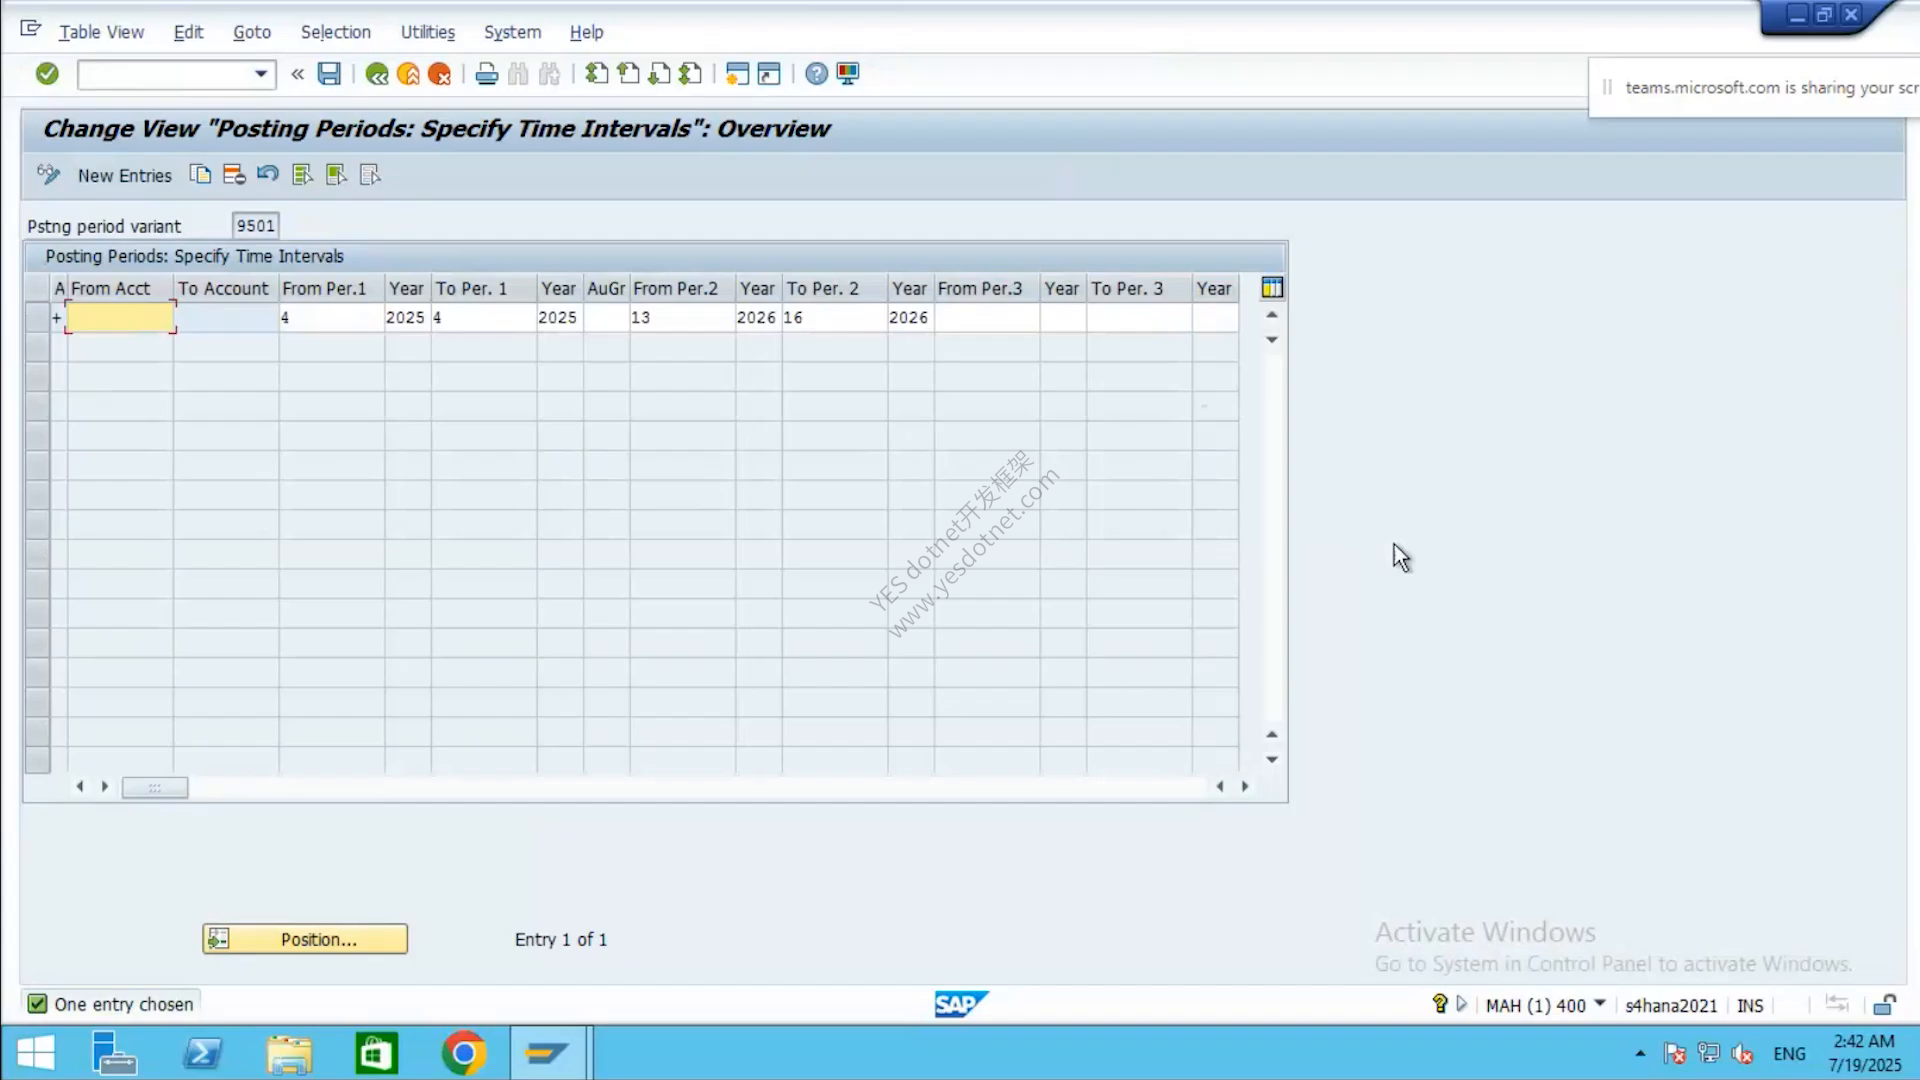
Task: Show hidden icons in system tray
Action: pyautogui.click(x=1640, y=1054)
